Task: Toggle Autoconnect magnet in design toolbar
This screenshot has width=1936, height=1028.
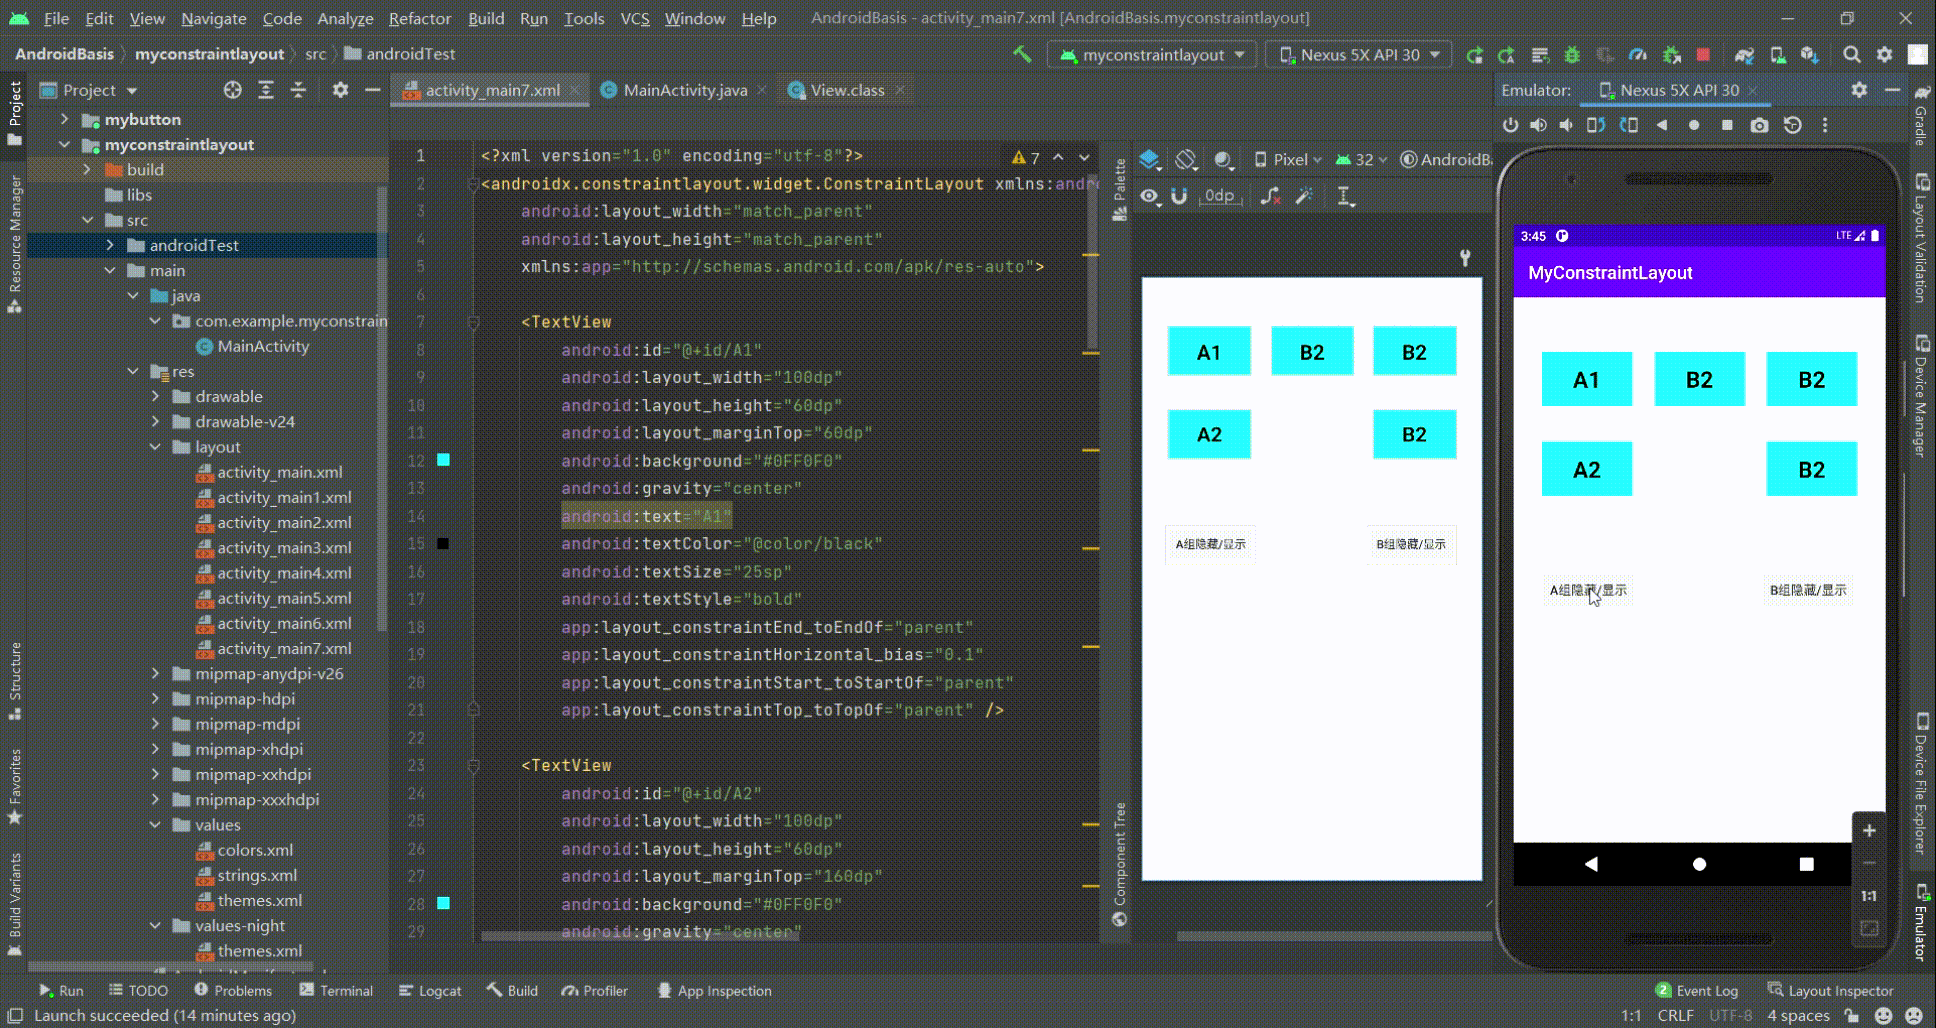Action: (x=1179, y=196)
